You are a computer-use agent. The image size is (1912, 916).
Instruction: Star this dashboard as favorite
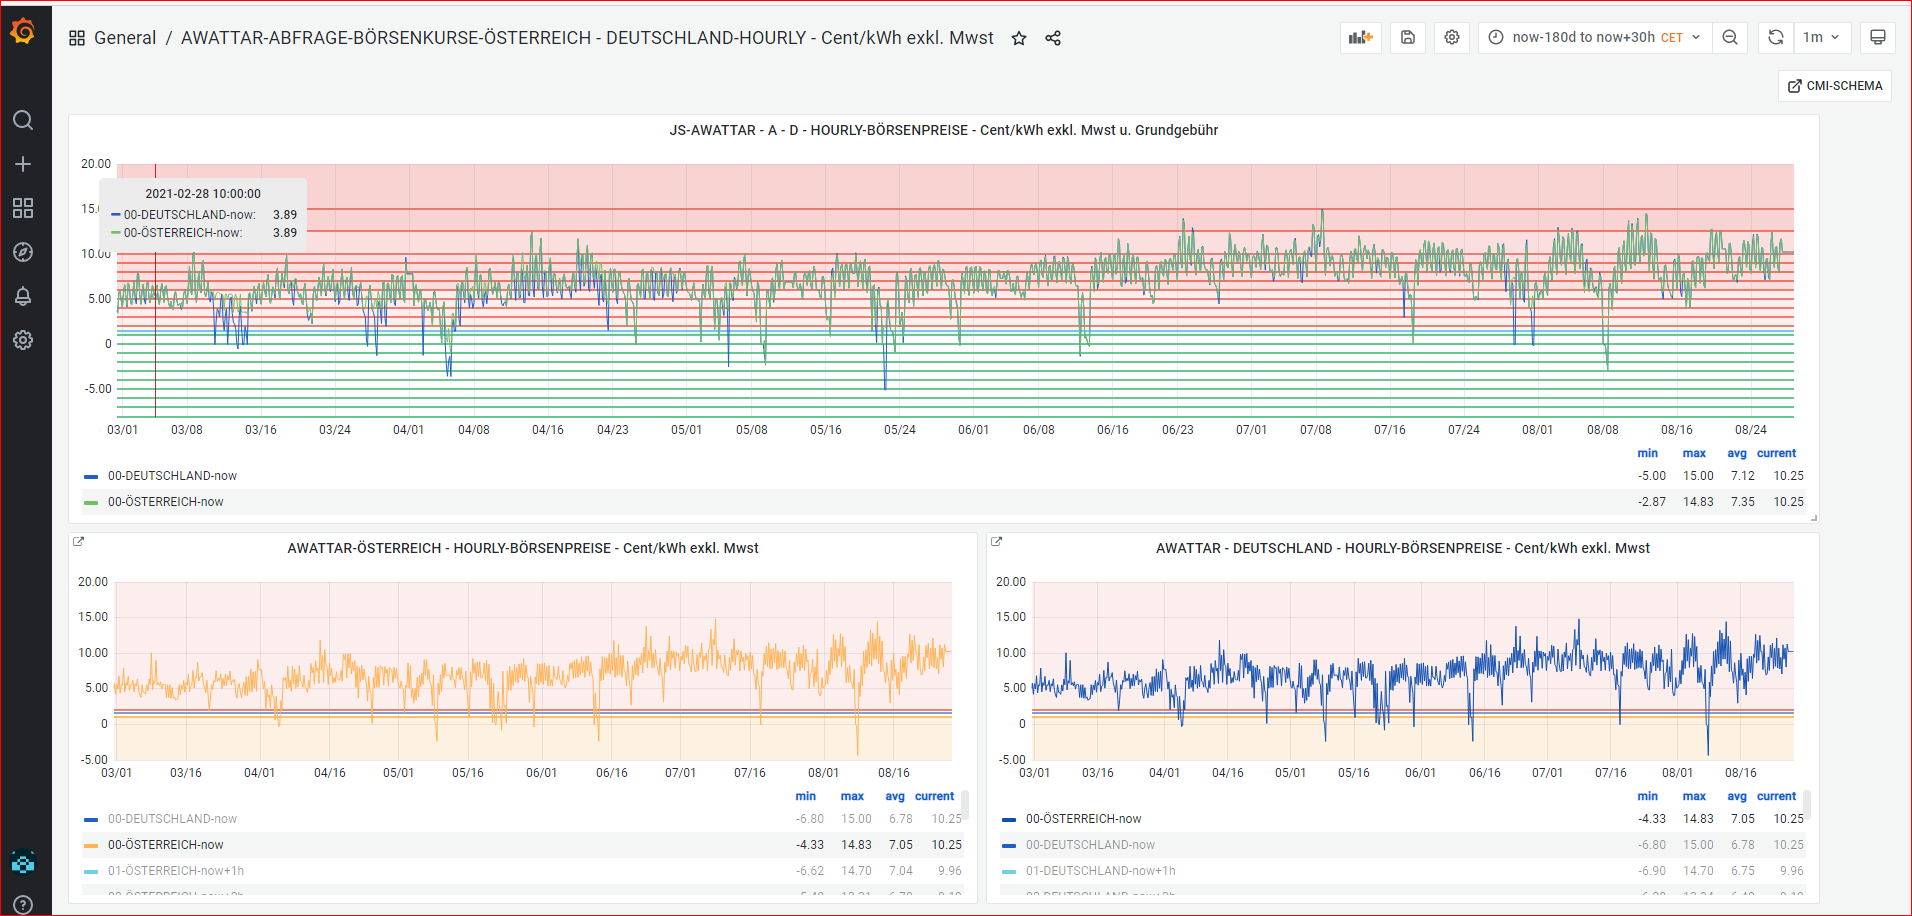(x=1019, y=38)
